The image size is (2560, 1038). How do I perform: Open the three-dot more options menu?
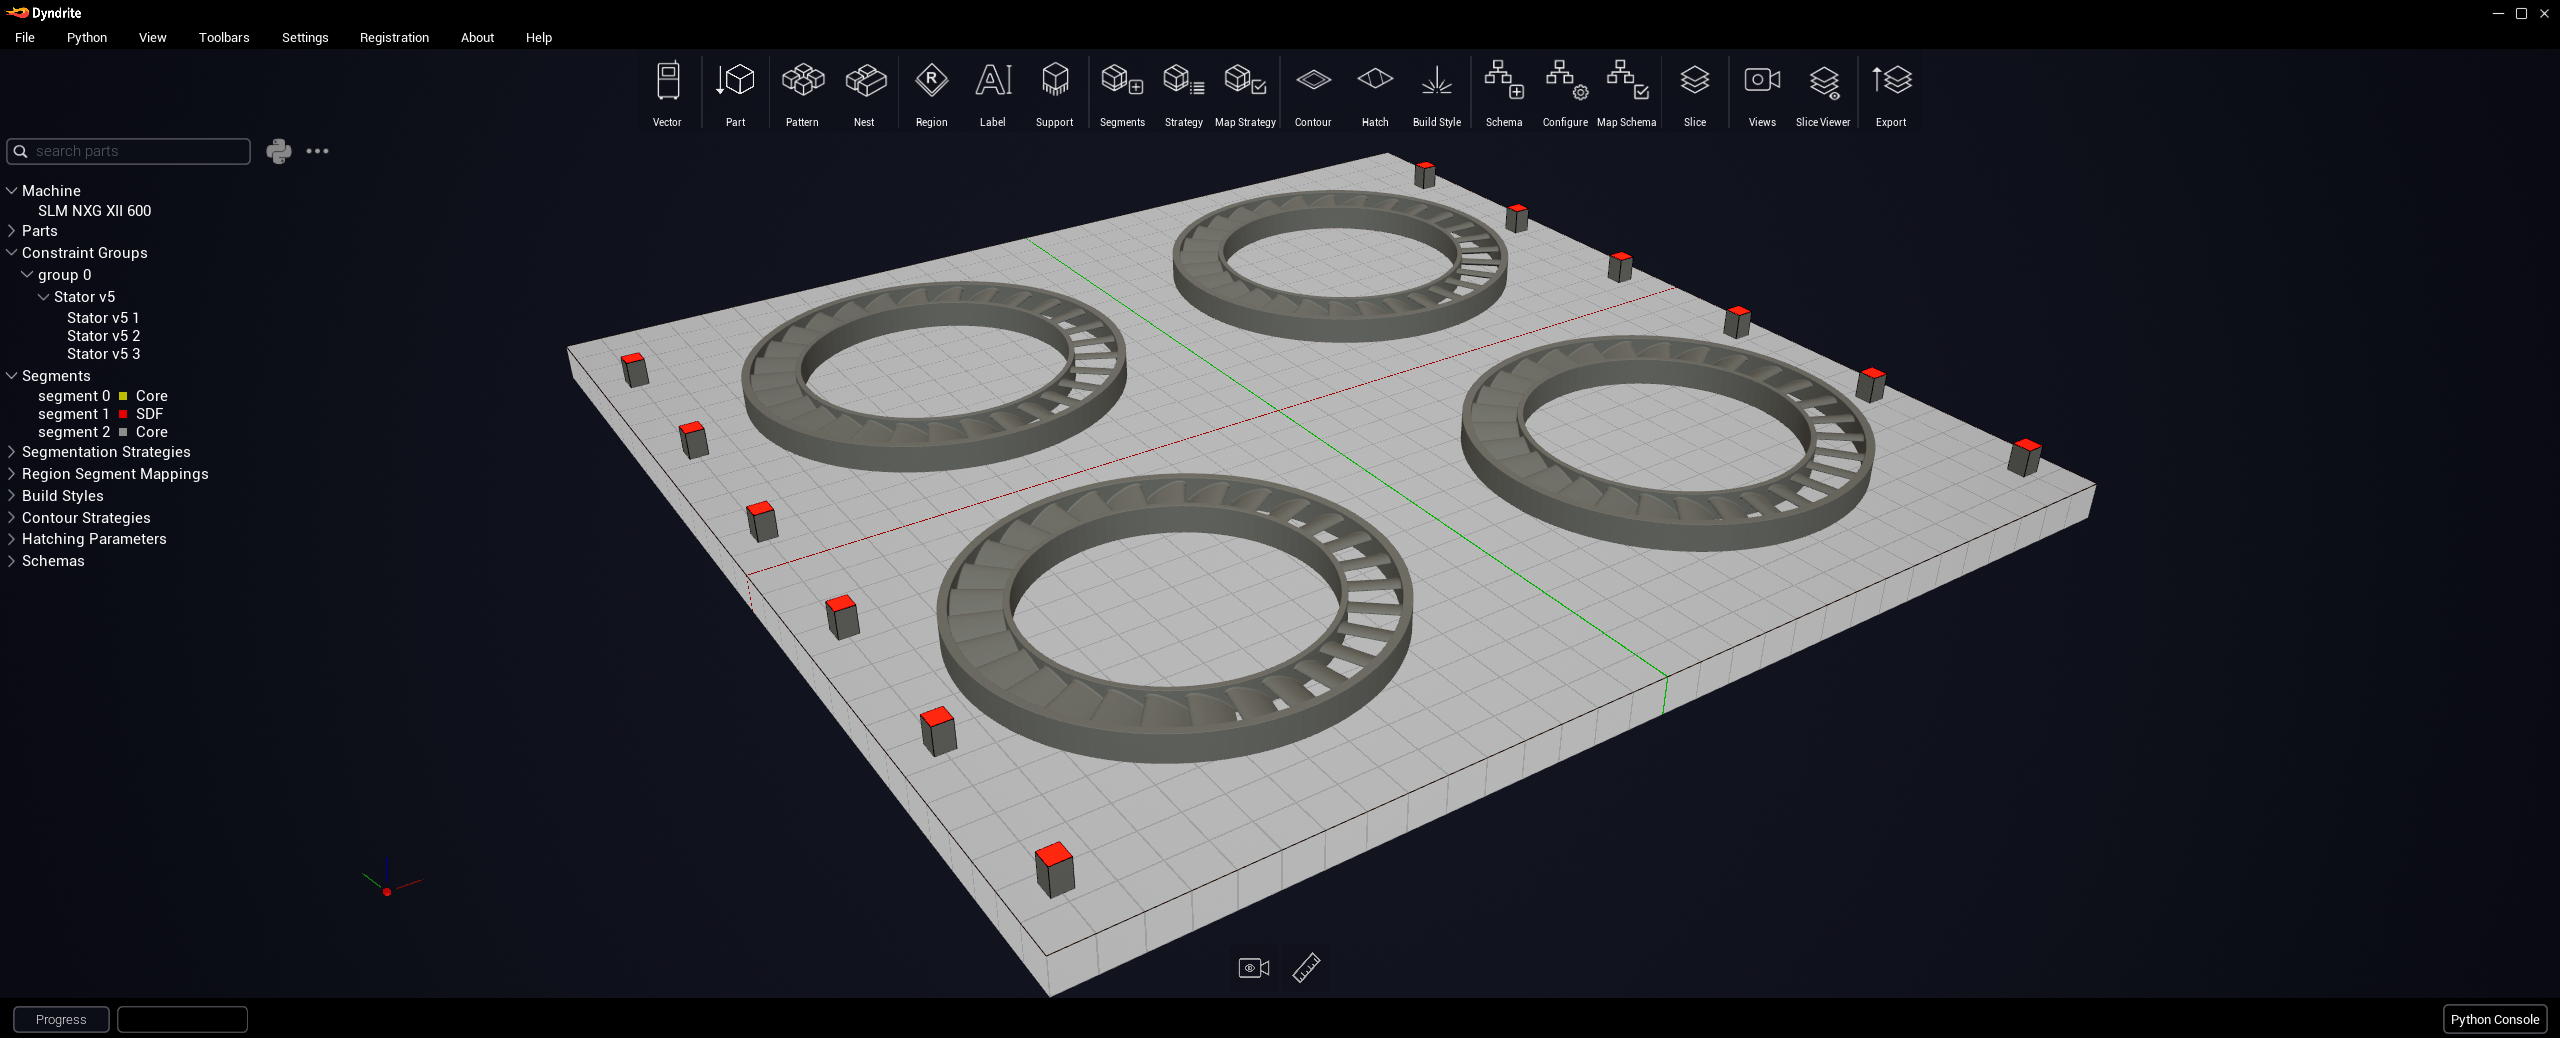[x=317, y=151]
